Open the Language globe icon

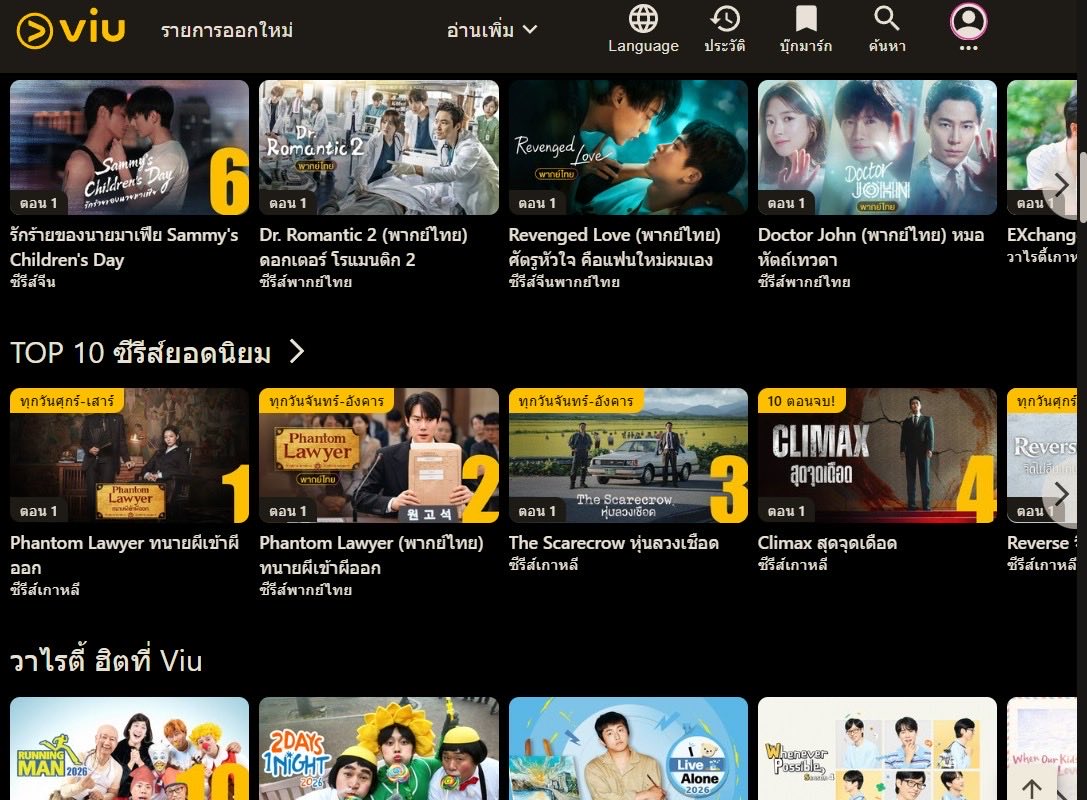(643, 19)
